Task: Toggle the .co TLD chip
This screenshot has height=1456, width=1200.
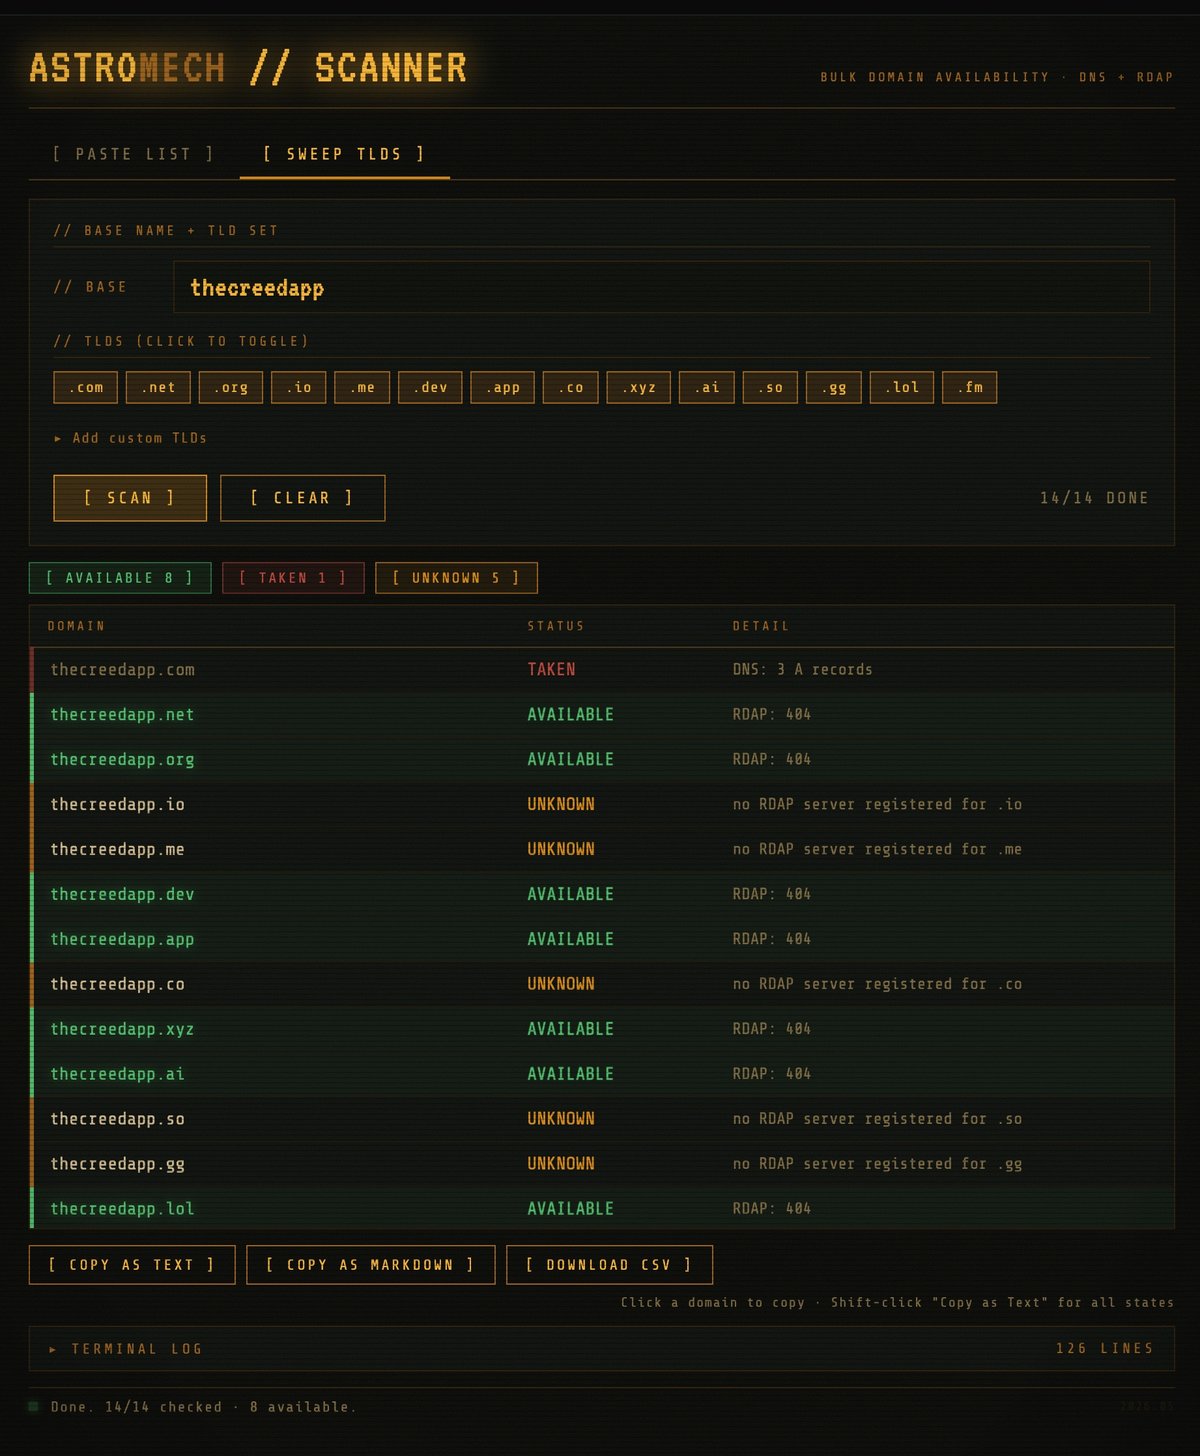Action: [x=571, y=388]
